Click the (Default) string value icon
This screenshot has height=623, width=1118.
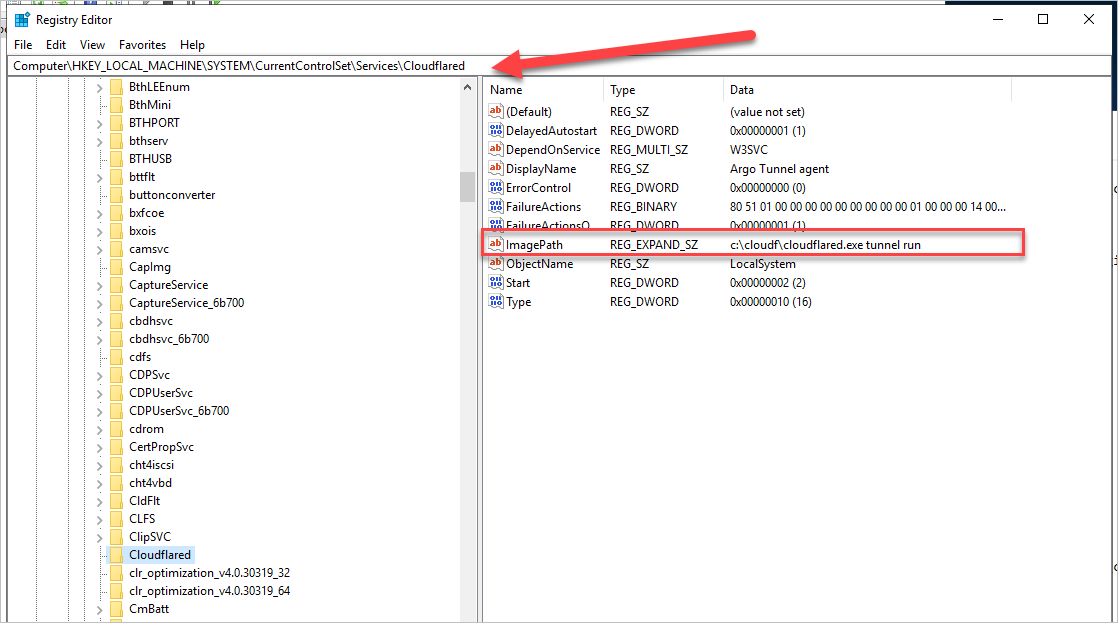(x=496, y=111)
